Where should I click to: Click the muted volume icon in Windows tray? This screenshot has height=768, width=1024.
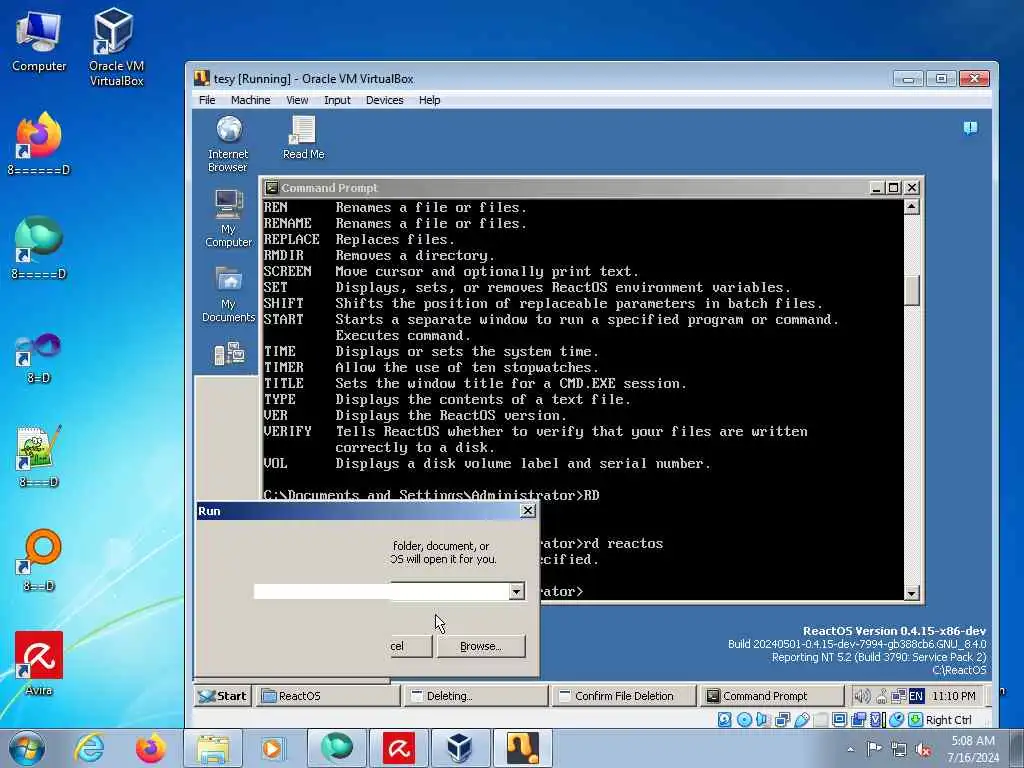tap(923, 750)
